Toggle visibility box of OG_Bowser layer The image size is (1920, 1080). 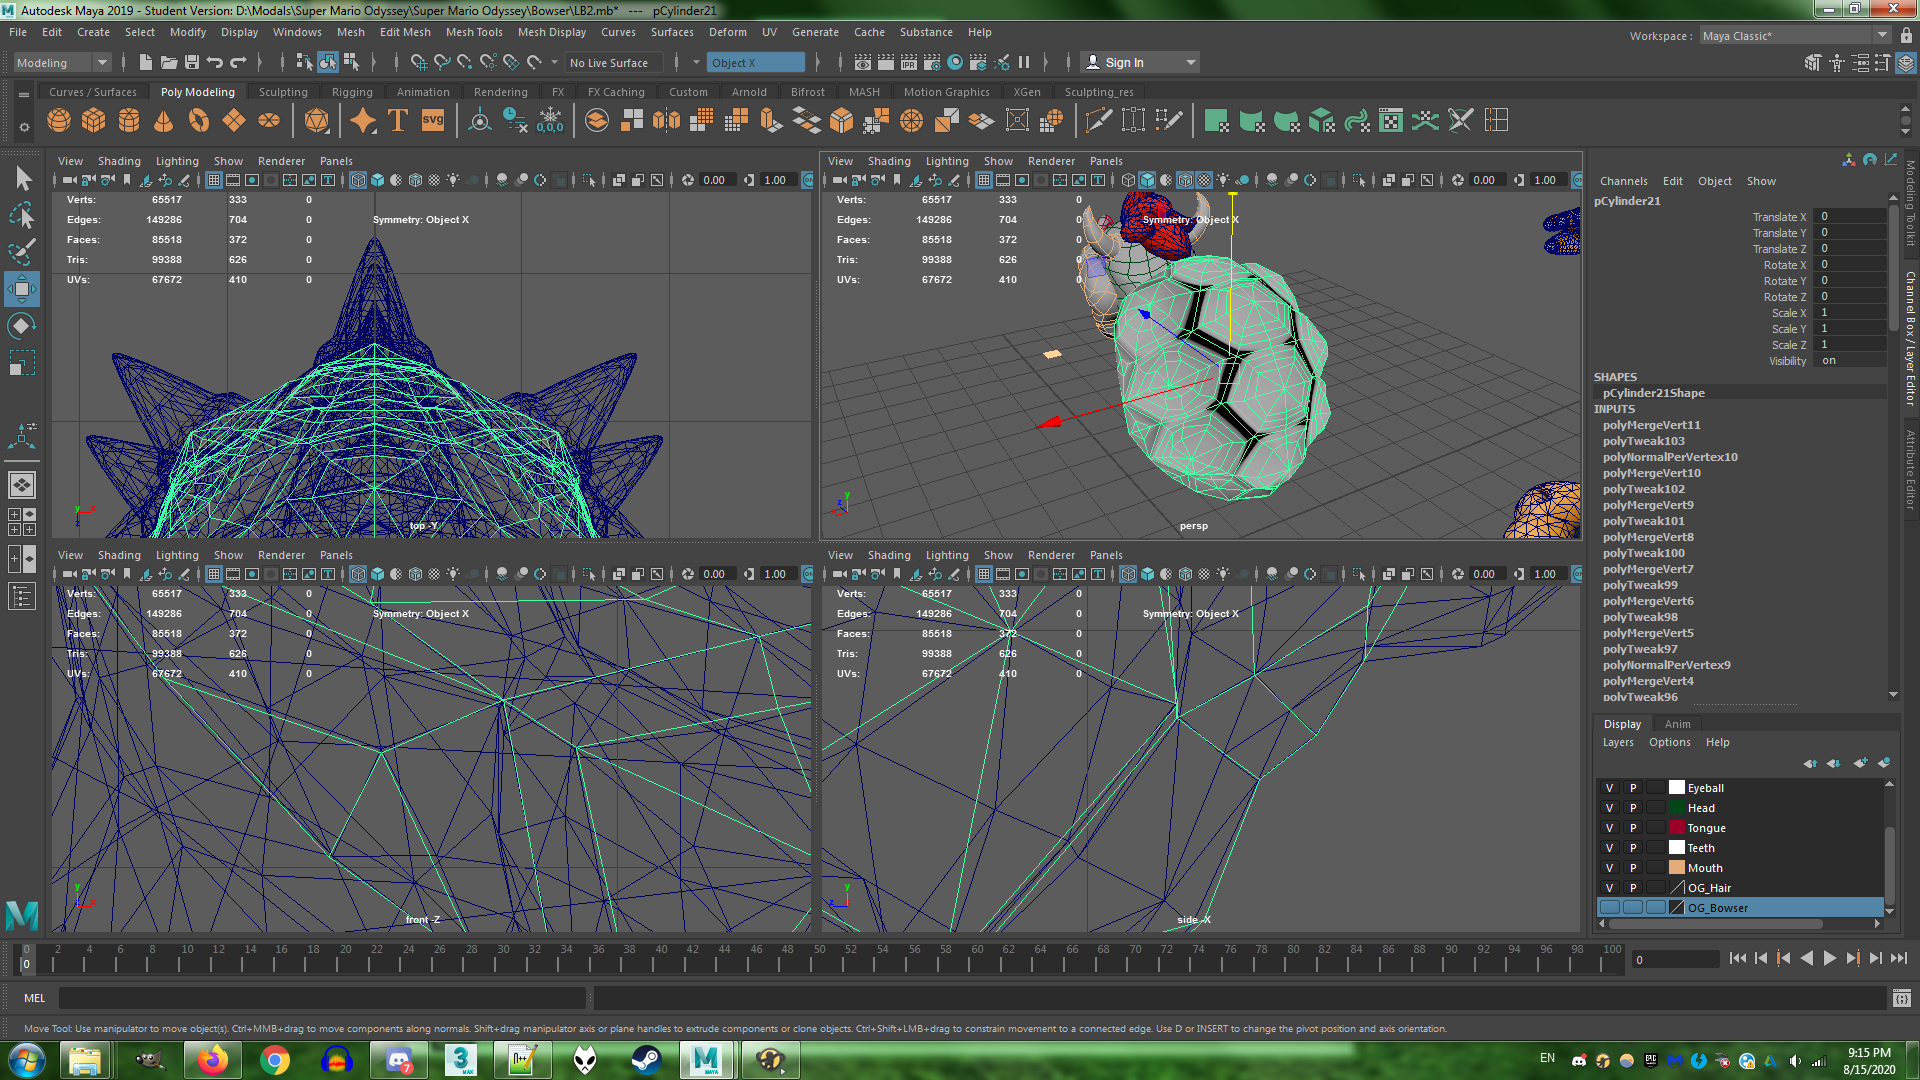1609,908
